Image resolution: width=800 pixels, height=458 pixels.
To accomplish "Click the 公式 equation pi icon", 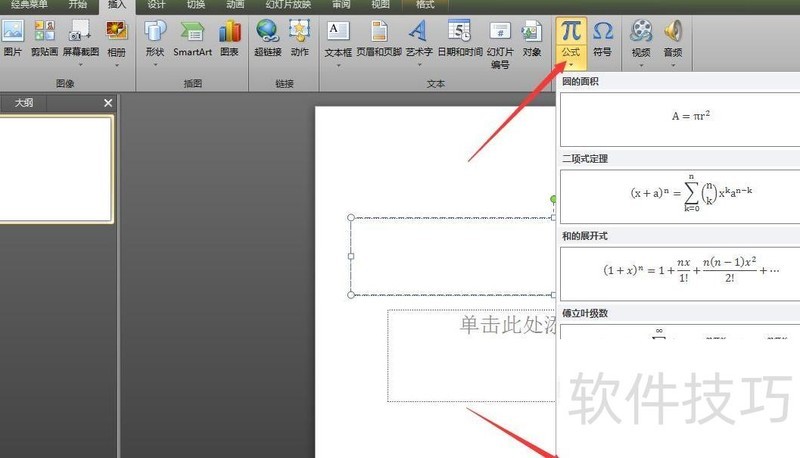I will (571, 31).
